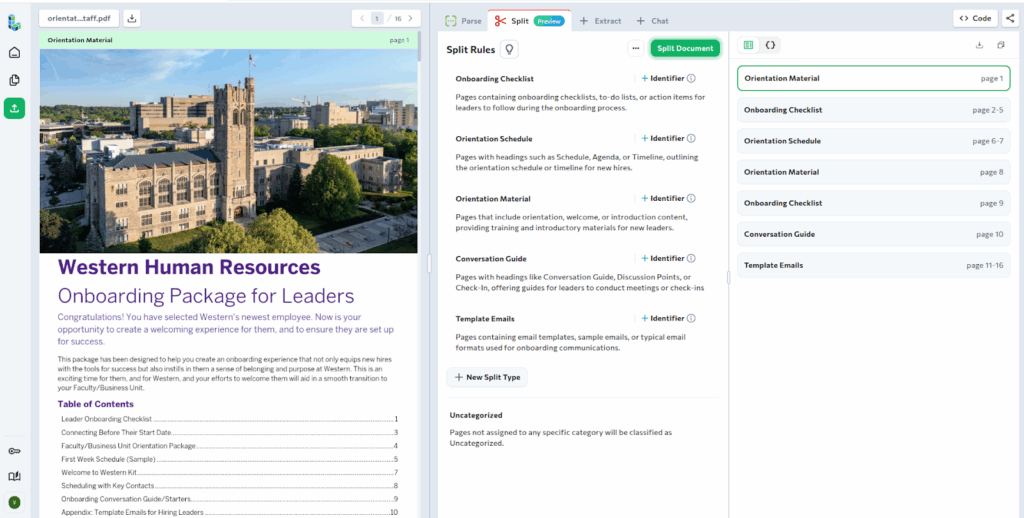
Task: Switch results to formatted table view
Action: pos(749,45)
